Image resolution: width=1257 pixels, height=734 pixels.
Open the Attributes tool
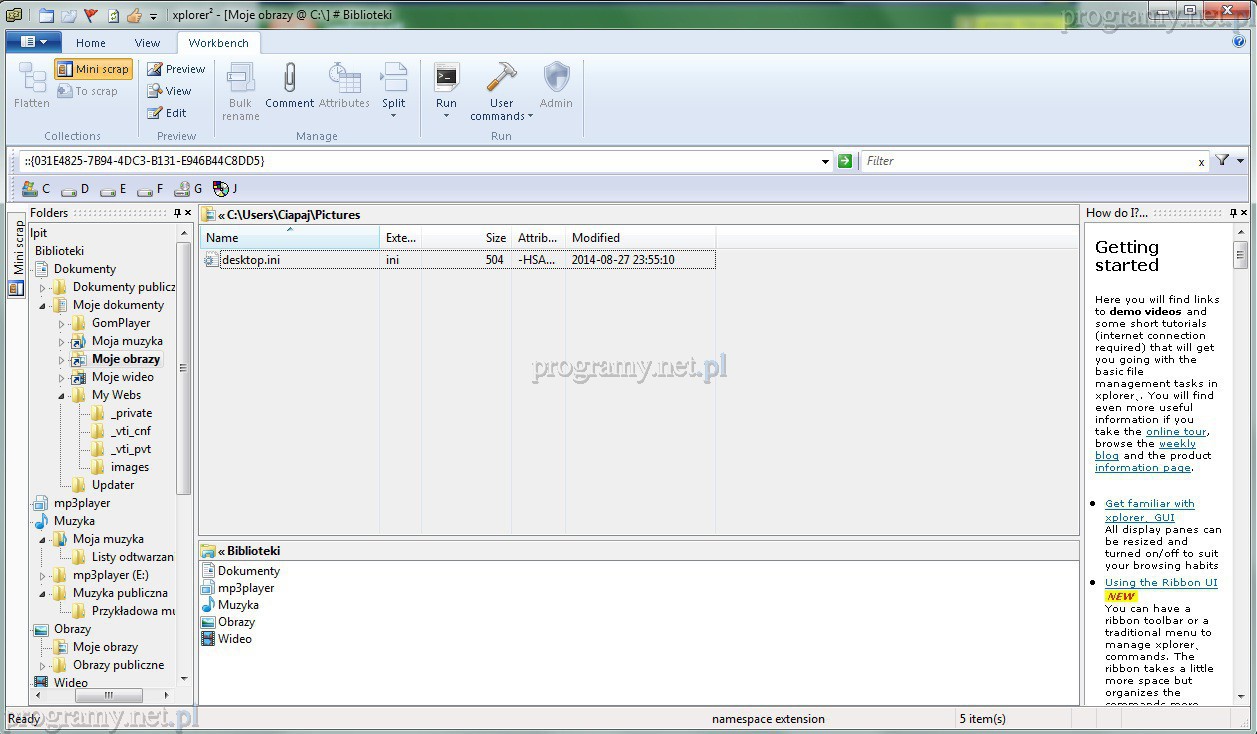click(344, 79)
